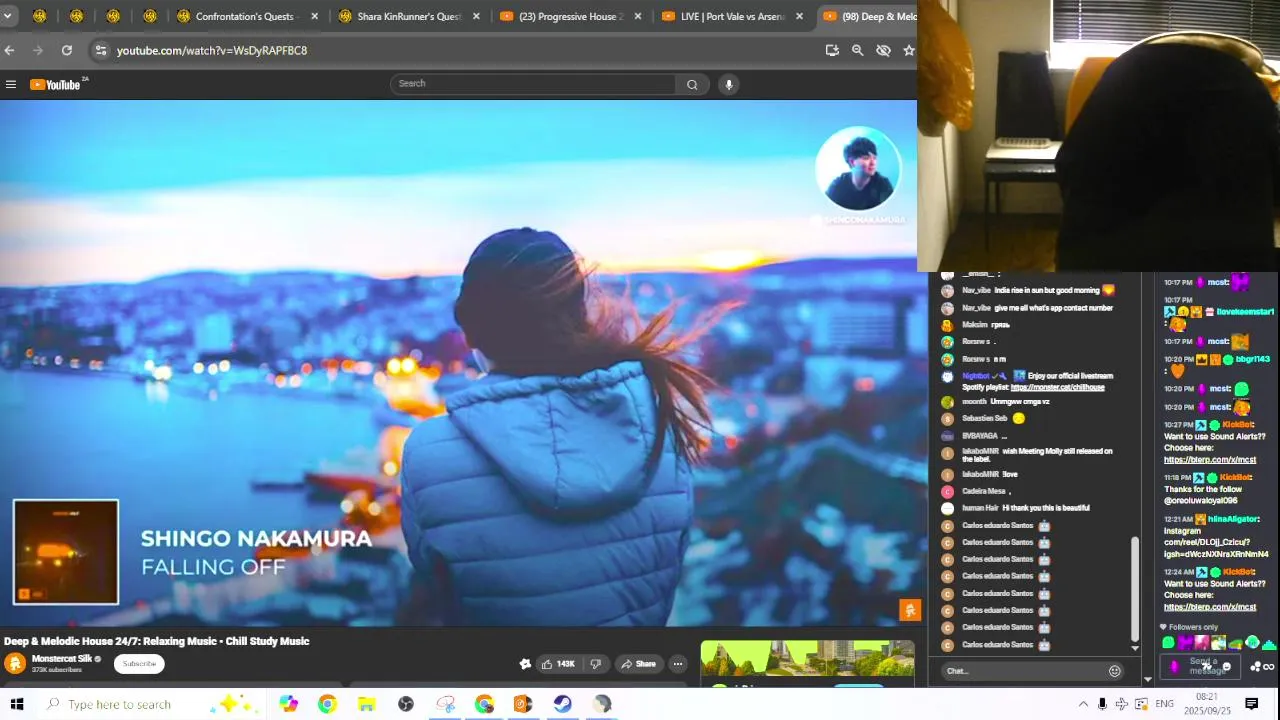Click the address bar URL field

460,50
